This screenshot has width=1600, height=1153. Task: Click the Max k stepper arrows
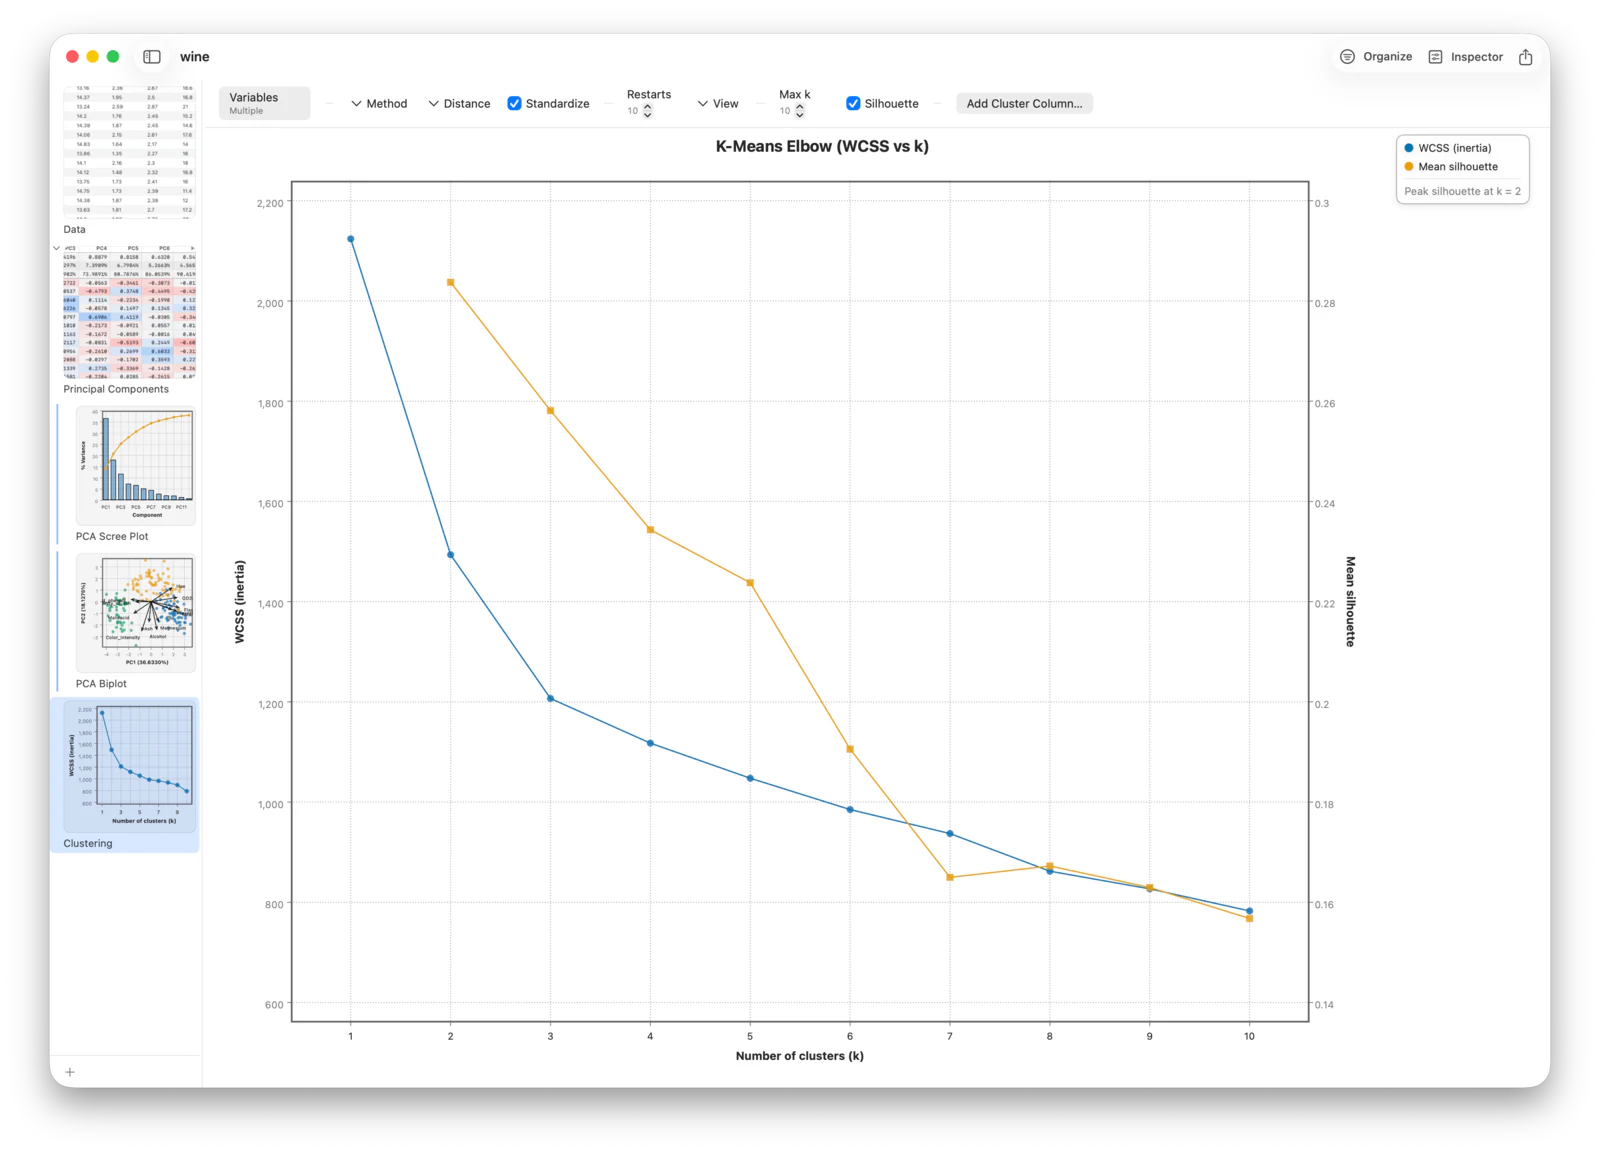click(x=800, y=111)
